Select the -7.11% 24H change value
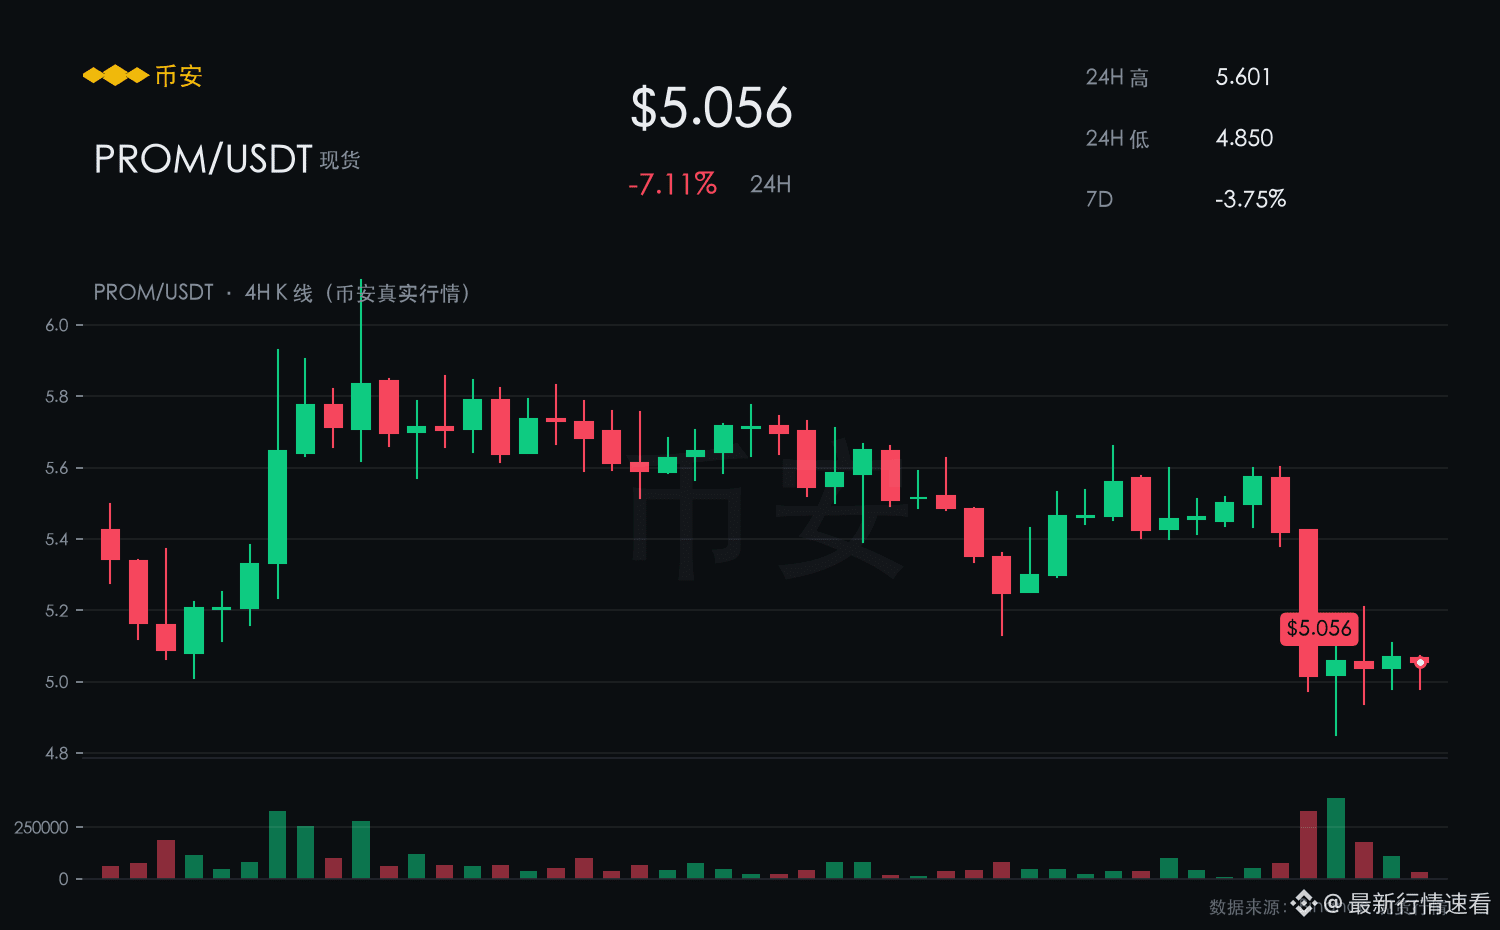 (672, 184)
